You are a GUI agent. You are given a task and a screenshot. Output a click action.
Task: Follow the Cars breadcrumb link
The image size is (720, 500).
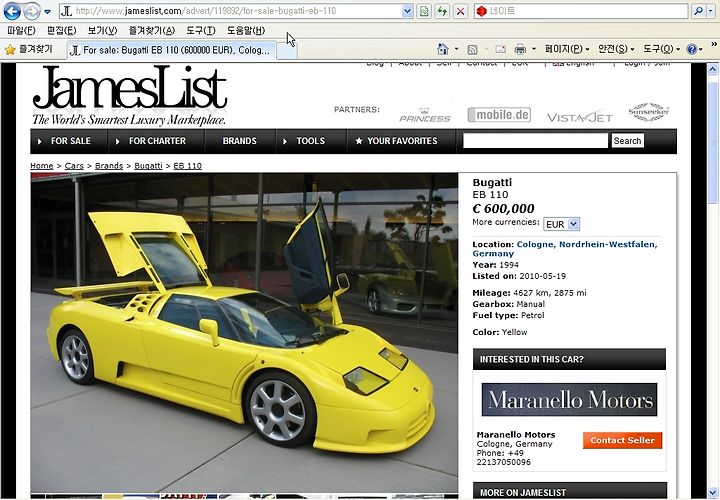coord(74,166)
